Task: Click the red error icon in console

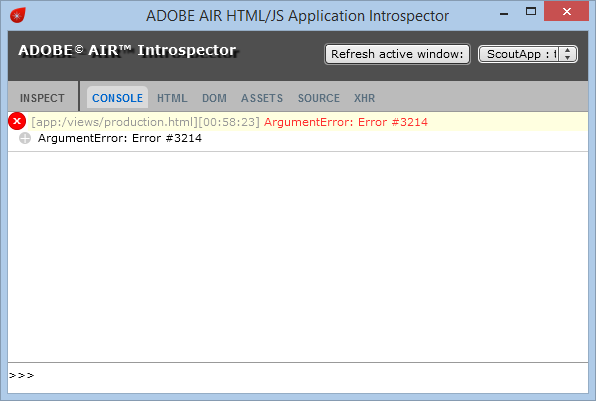Action: click(x=17, y=121)
